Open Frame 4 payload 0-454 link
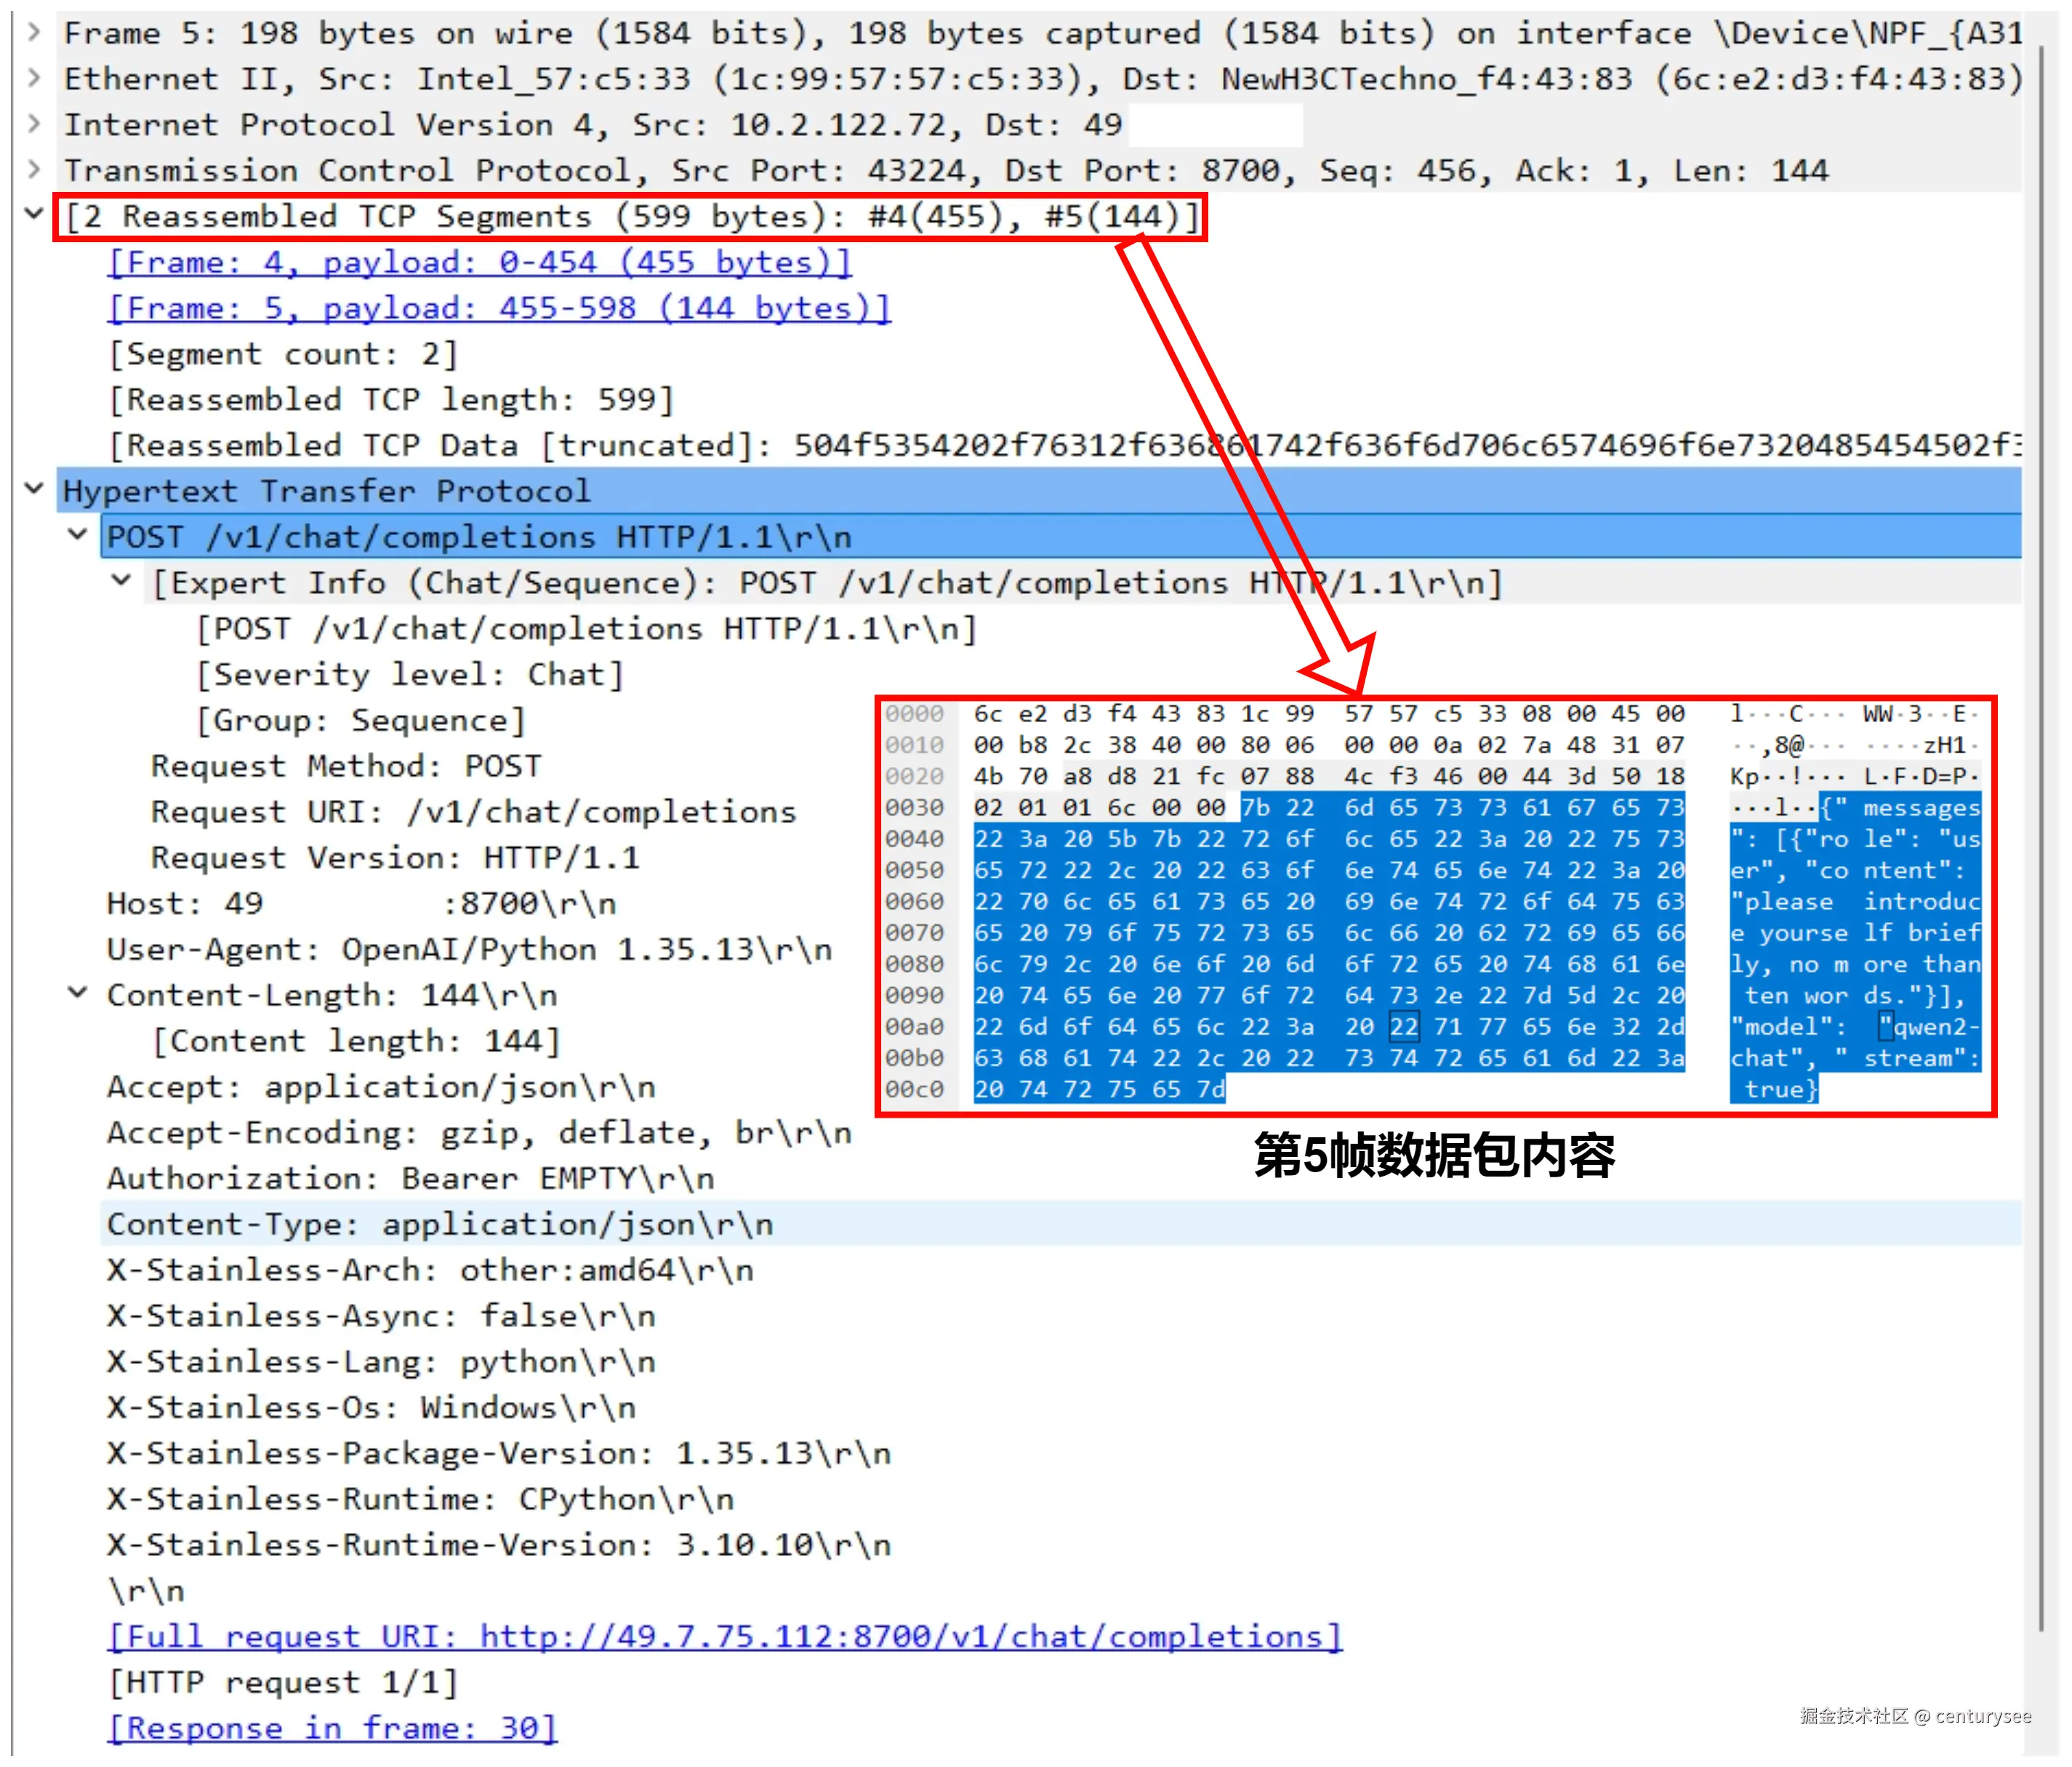The height and width of the screenshot is (1767, 2072). [x=479, y=263]
